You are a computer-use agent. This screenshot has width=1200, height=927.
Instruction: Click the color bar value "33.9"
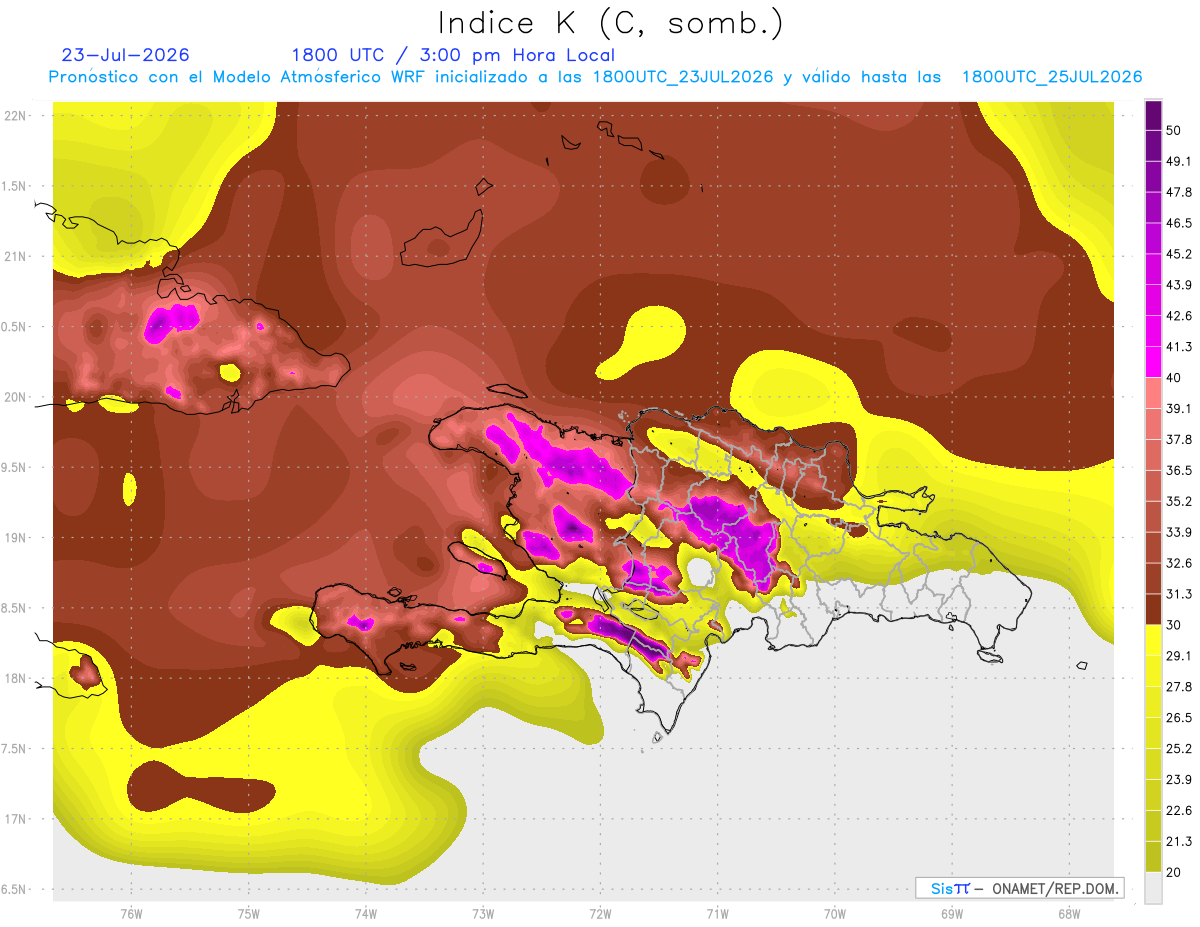coord(1179,532)
